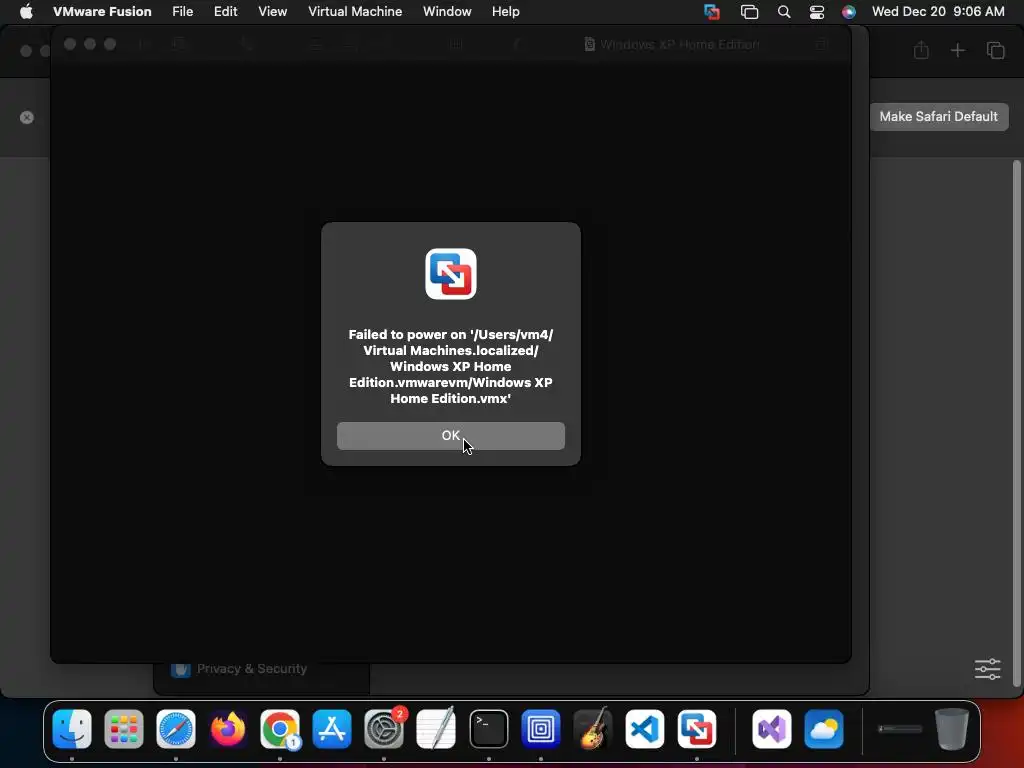Open the cloud weather app in Dock
This screenshot has height=768, width=1024.
[824, 729]
